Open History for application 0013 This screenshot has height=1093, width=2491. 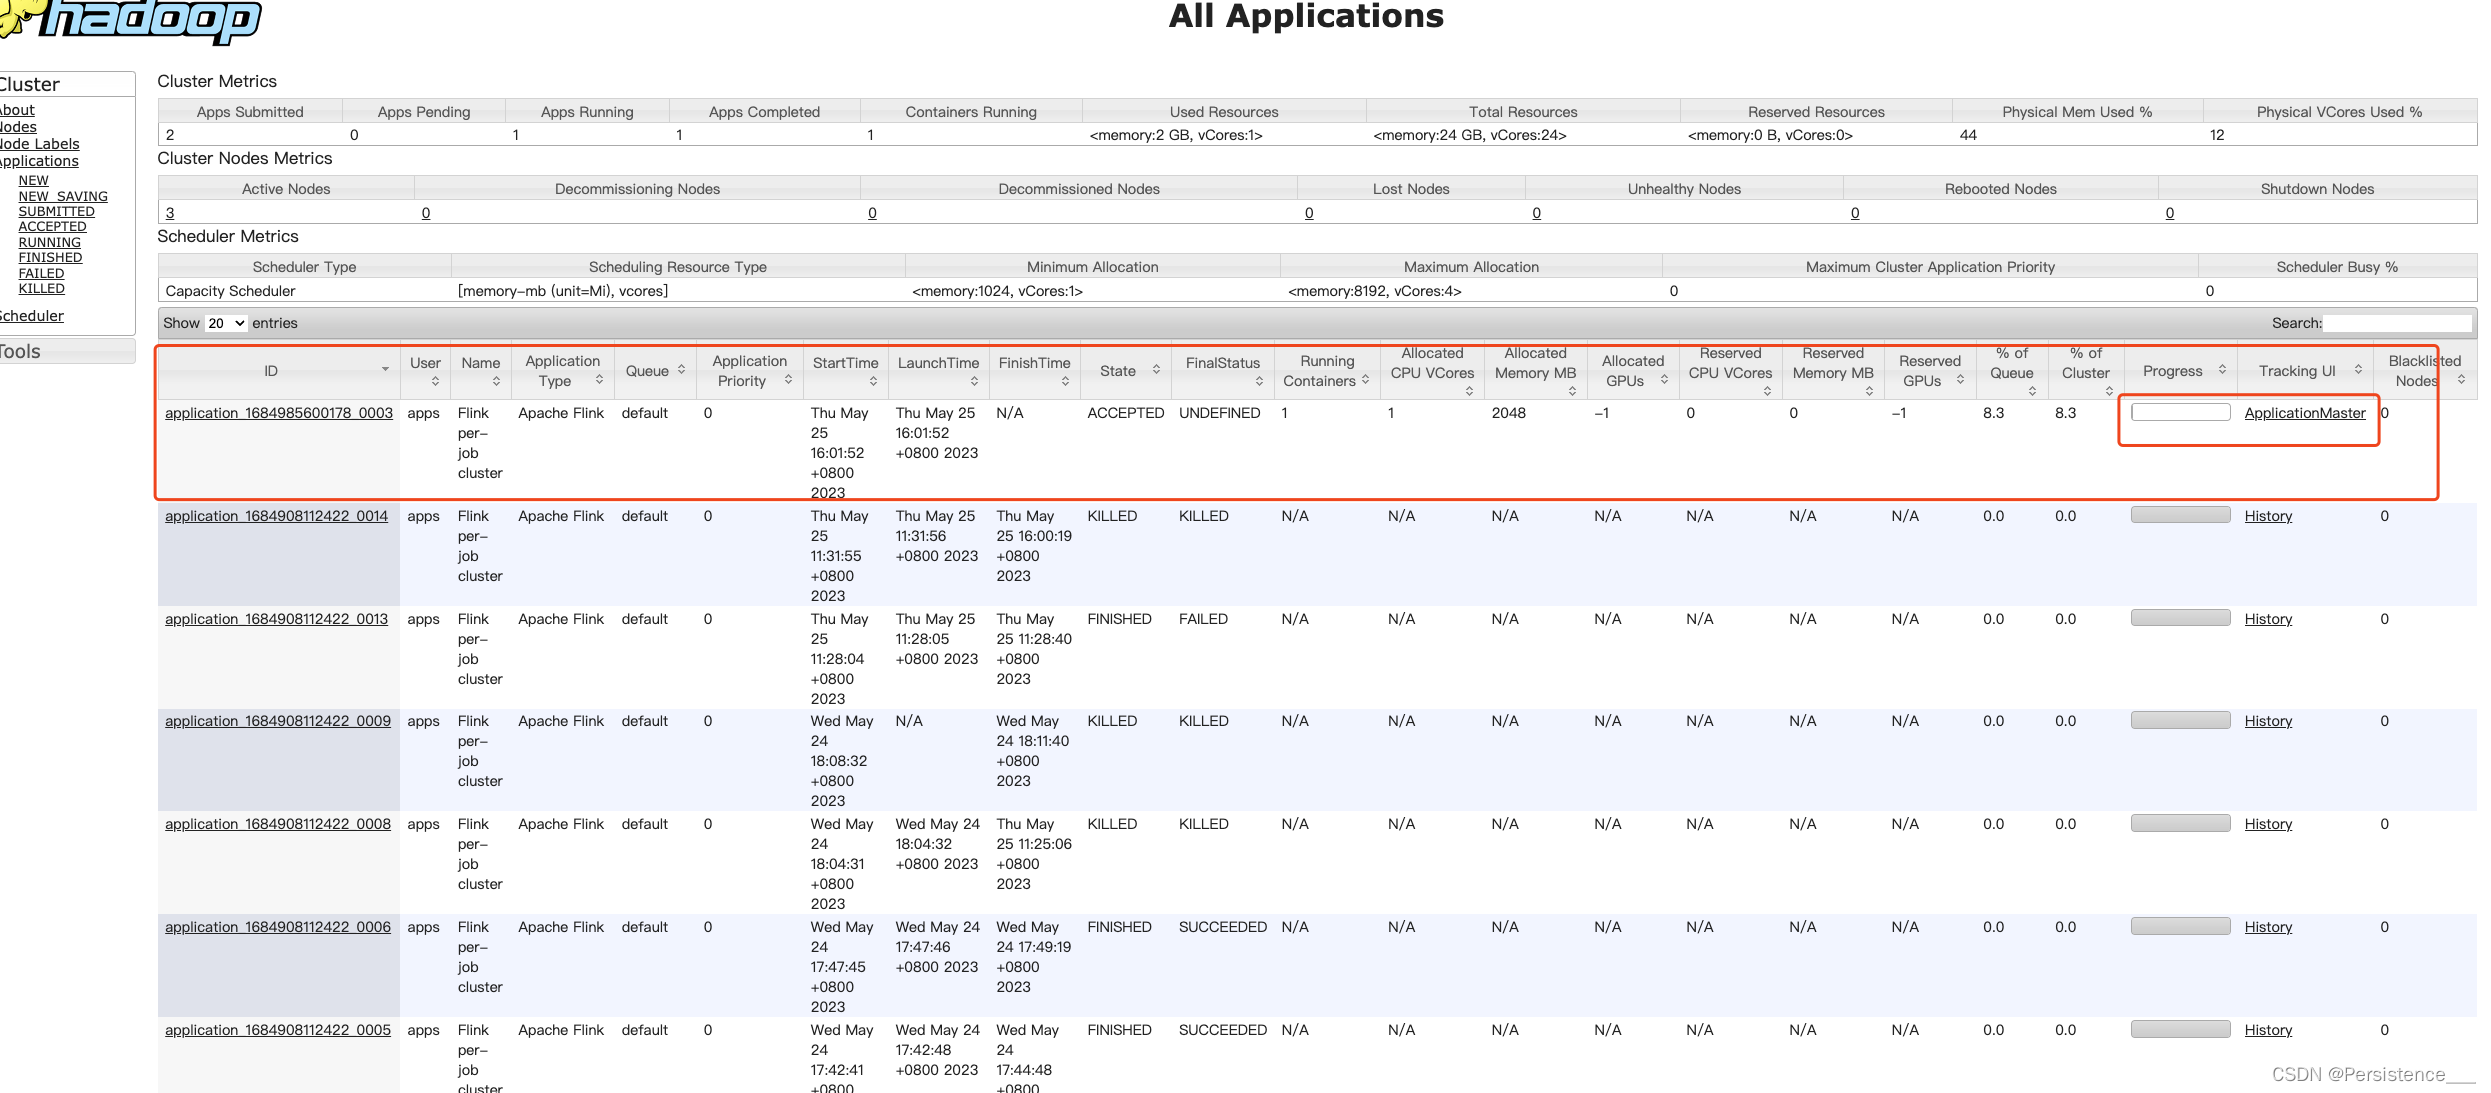pyautogui.click(x=2268, y=619)
